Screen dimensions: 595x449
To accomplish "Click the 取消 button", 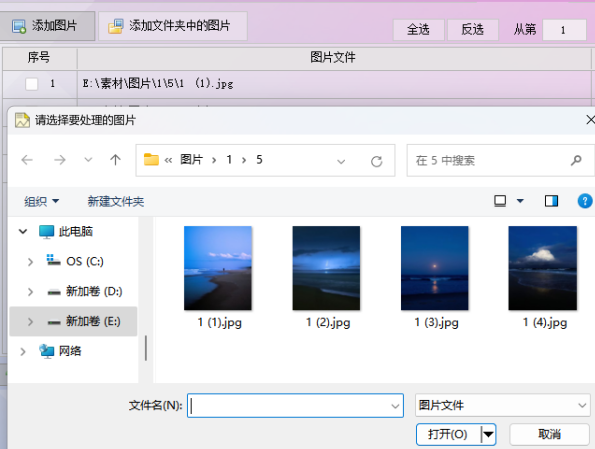I will coord(549,434).
